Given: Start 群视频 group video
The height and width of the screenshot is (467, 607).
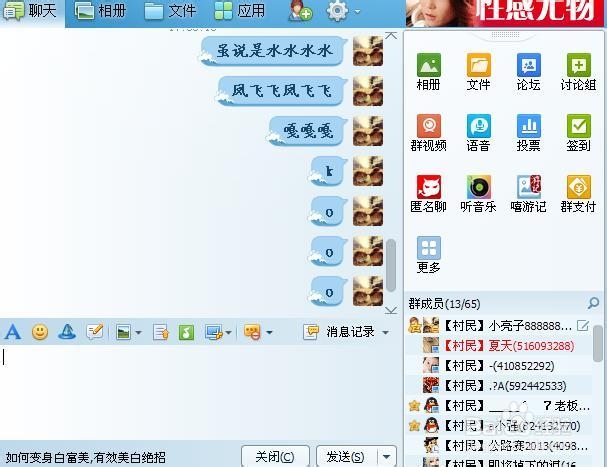Looking at the screenshot, I should coord(429,132).
